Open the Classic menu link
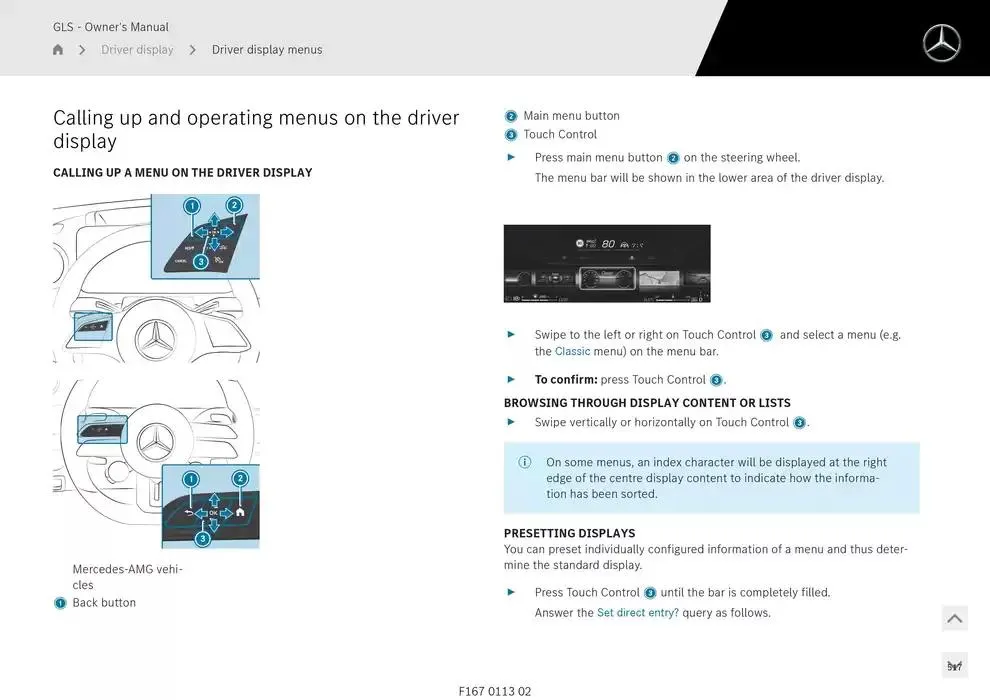The width and height of the screenshot is (990, 700). (x=573, y=352)
